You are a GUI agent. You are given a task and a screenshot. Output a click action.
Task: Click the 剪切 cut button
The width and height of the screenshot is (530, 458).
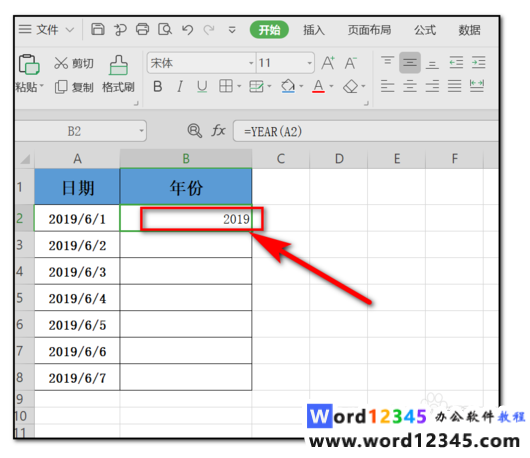(x=74, y=63)
